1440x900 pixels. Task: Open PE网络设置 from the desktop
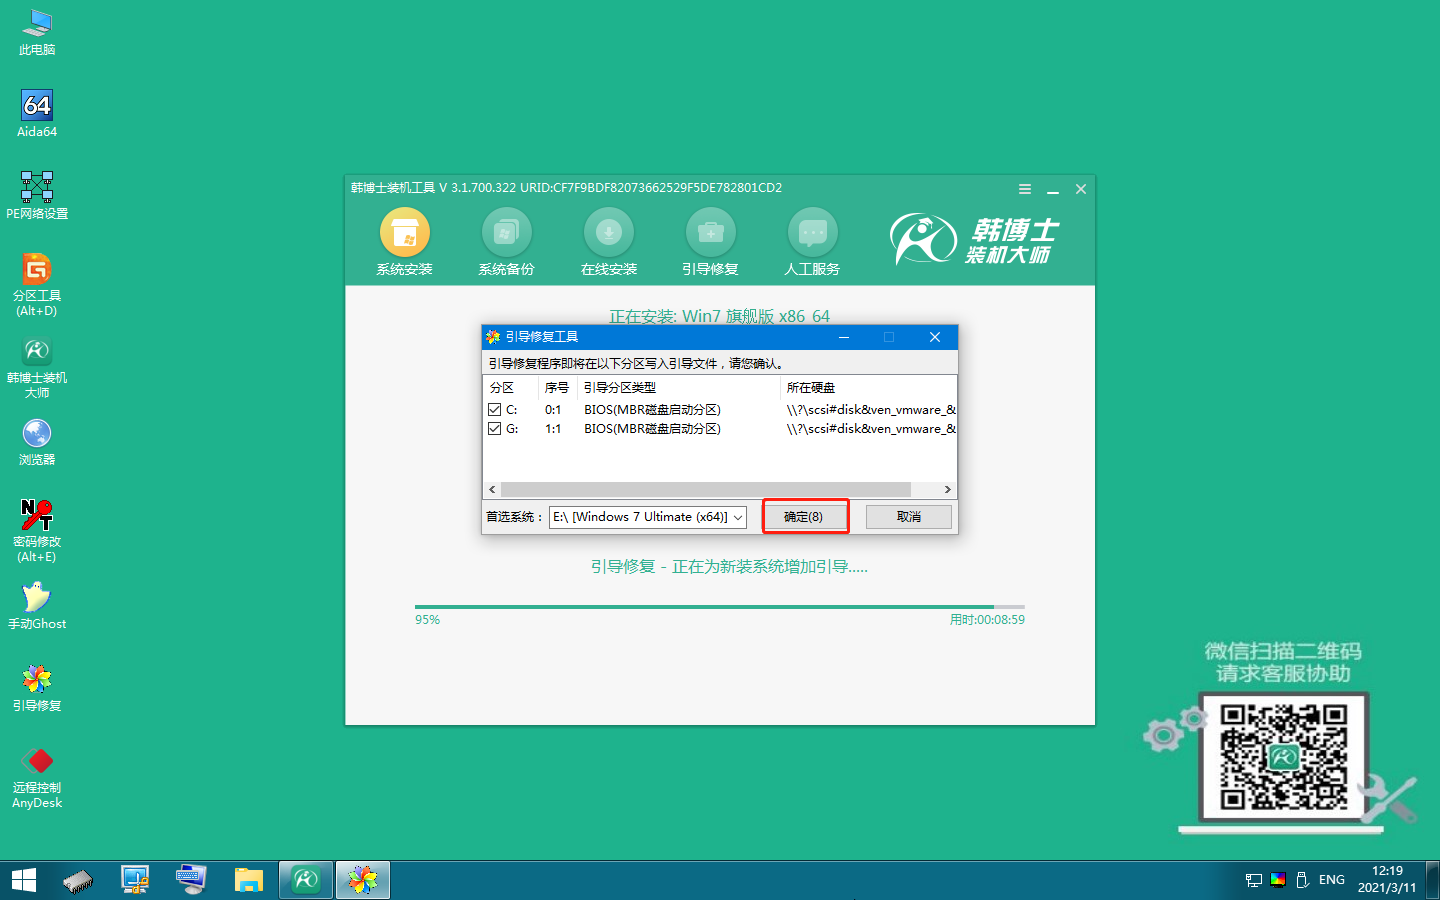[x=36, y=186]
